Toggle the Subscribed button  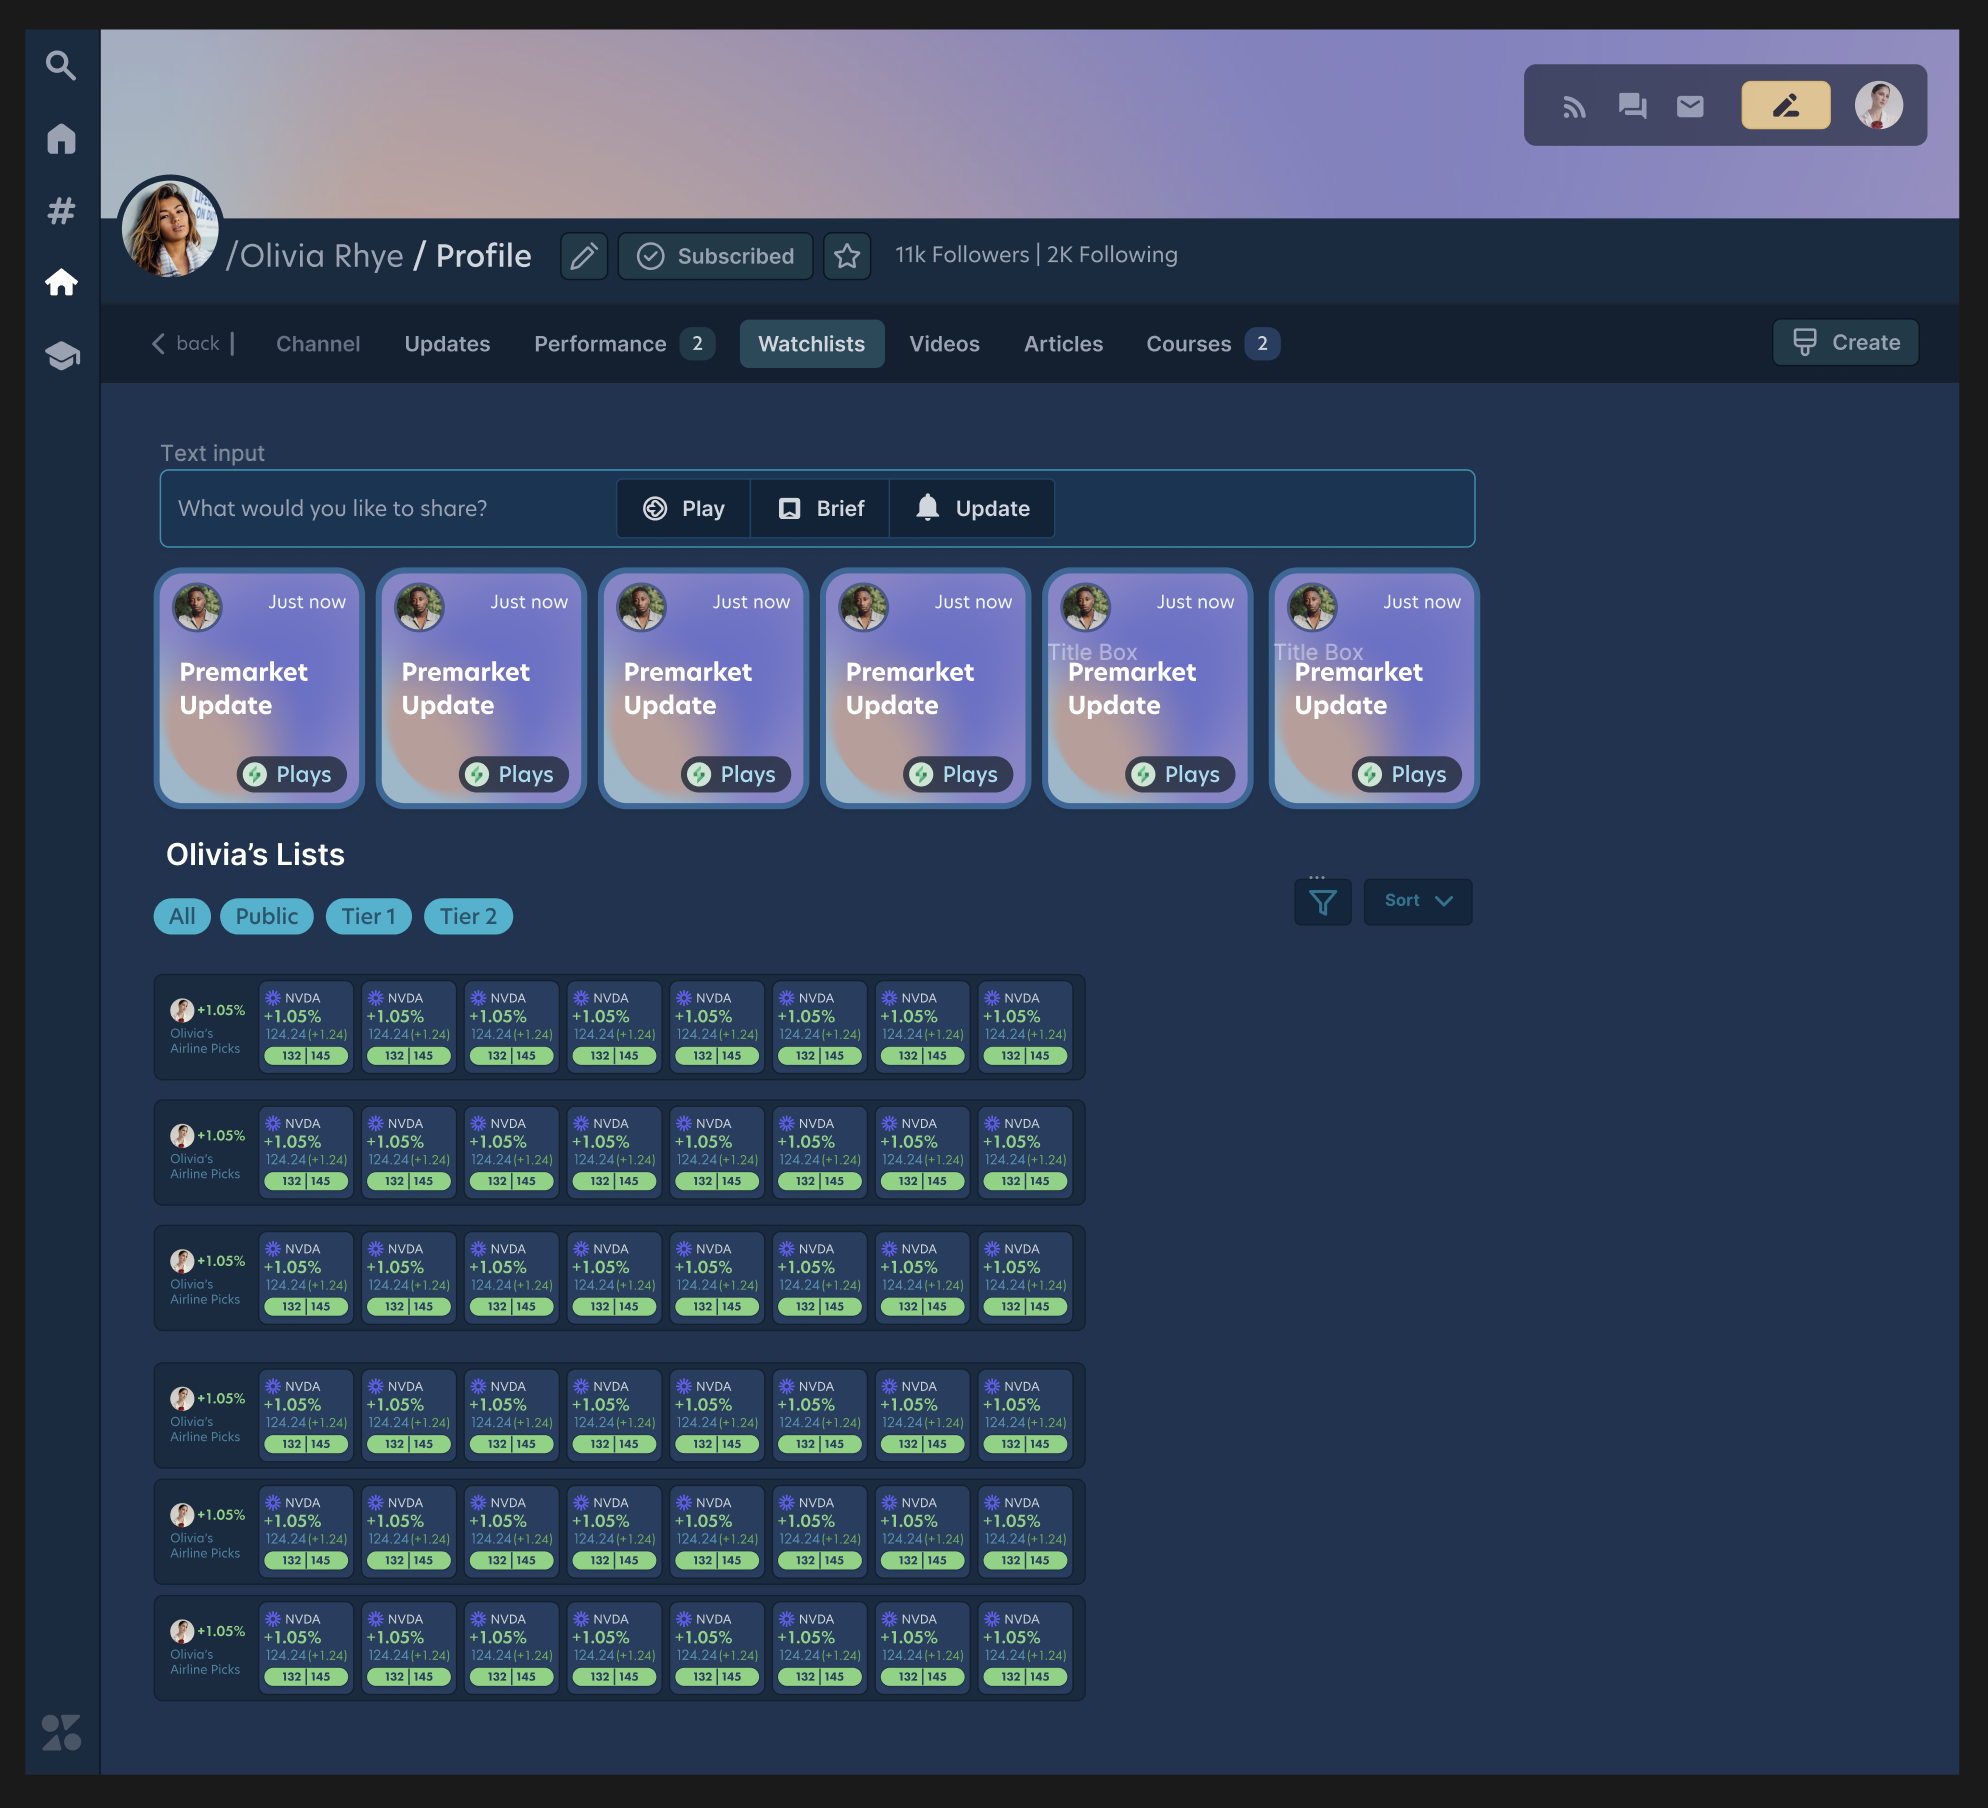pyautogui.click(x=716, y=256)
